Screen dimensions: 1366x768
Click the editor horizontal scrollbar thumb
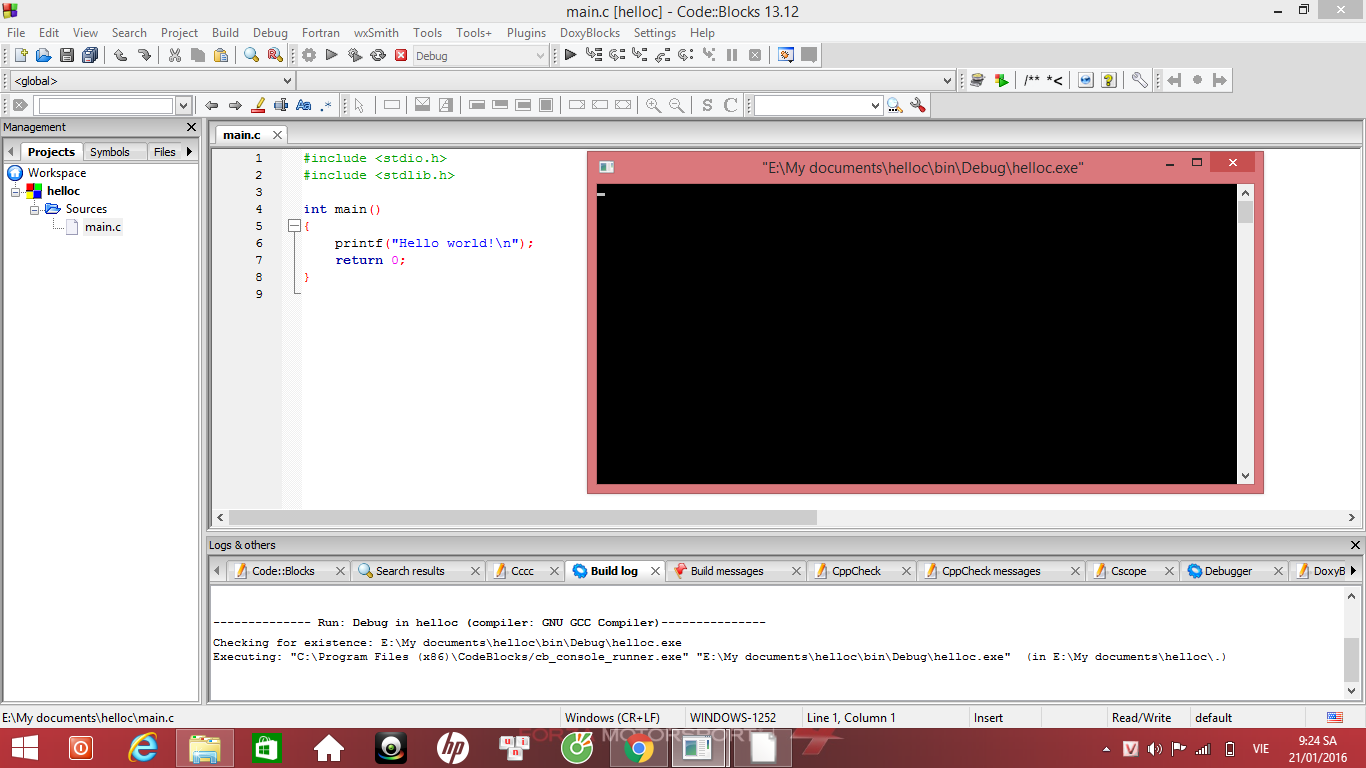[x=523, y=518]
